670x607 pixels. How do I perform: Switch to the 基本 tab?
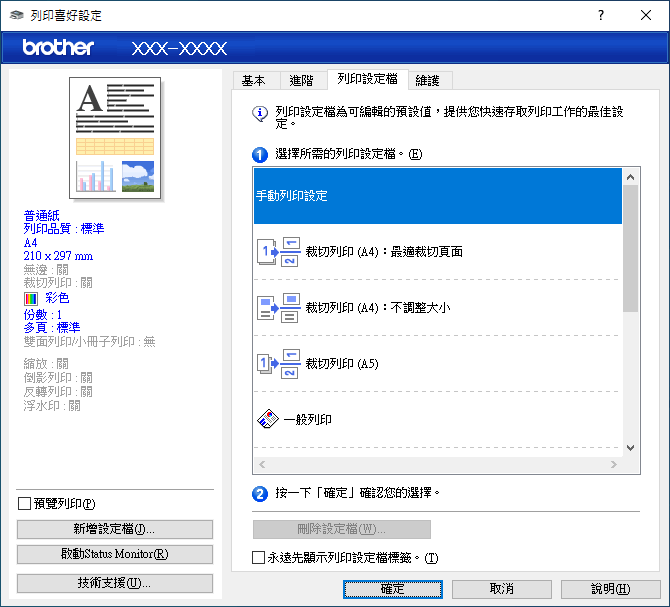(x=254, y=80)
